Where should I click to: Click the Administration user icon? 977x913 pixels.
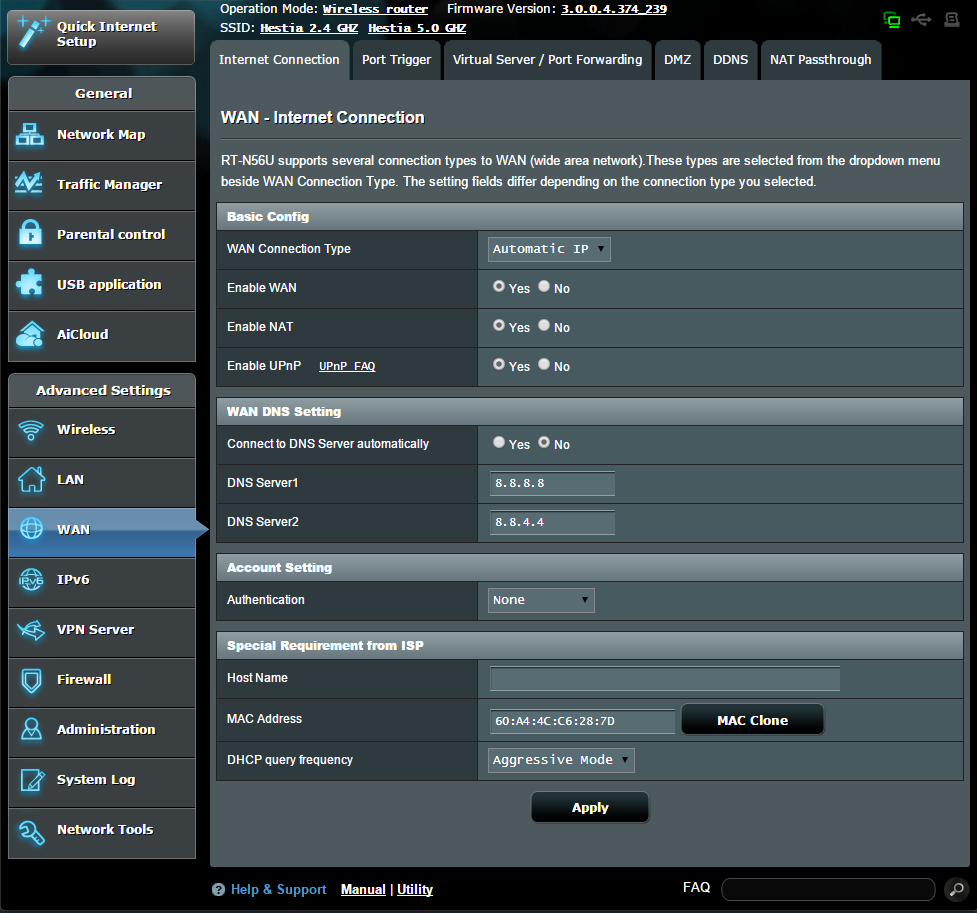31,729
